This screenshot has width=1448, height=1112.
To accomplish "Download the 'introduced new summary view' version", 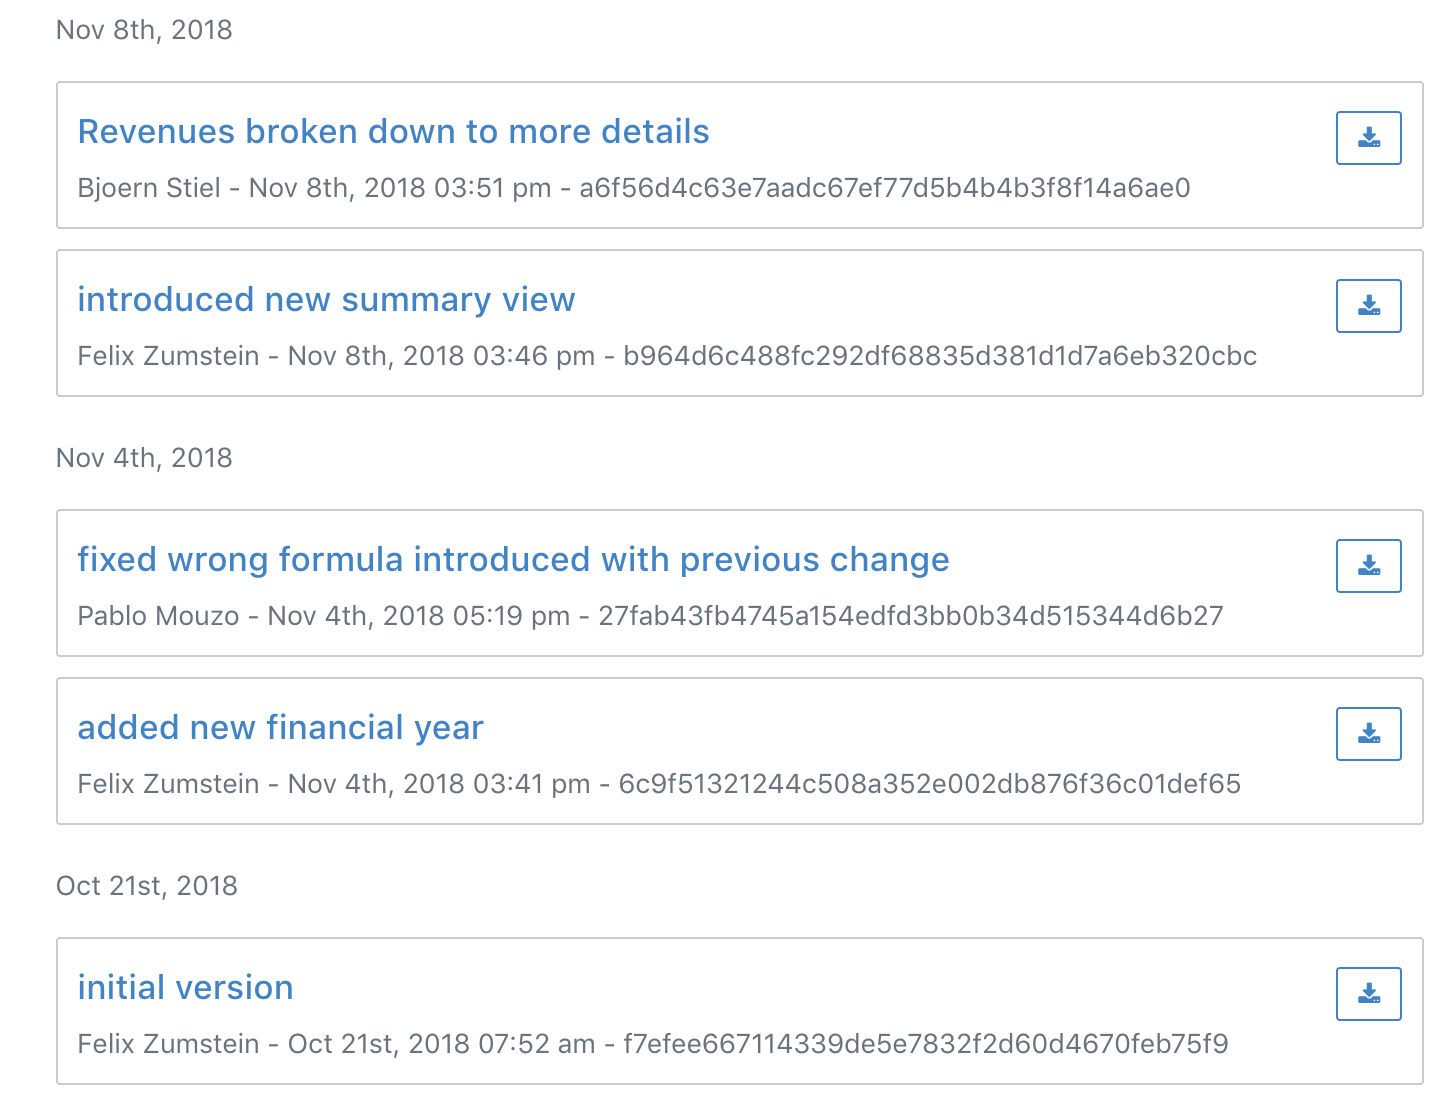I will (x=1368, y=306).
